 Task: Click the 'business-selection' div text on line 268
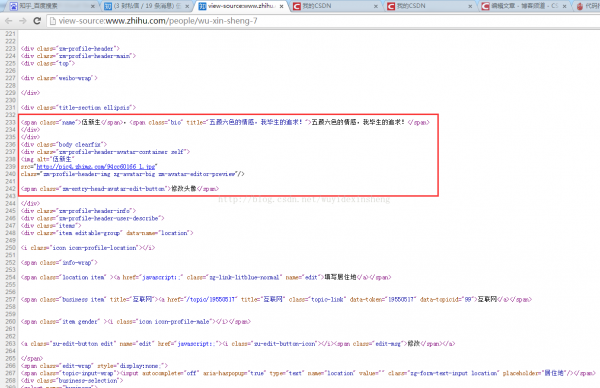click(x=72, y=381)
